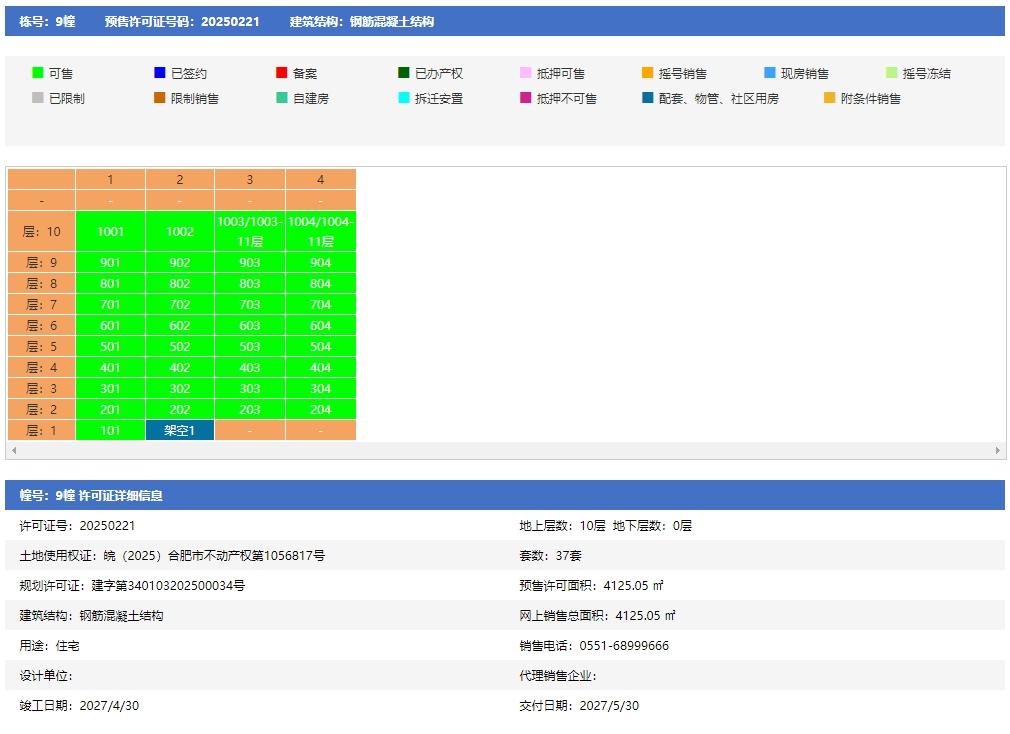Viewport: 1010px width, 734px height.
Task: Click the 附条件销售 legend swatch
Action: 830,98
